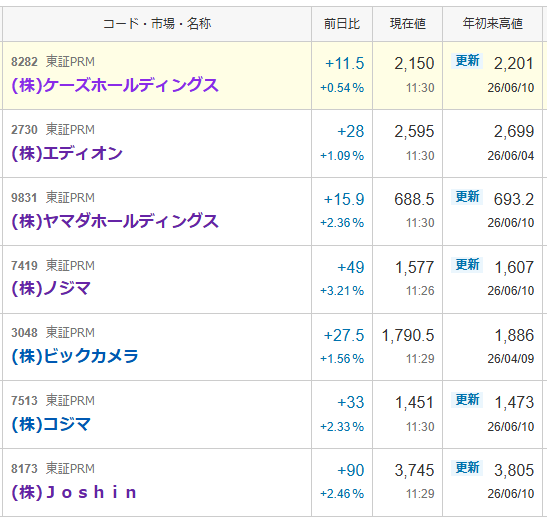
Task: Click year-high value 2,201
Action: pos(514,64)
